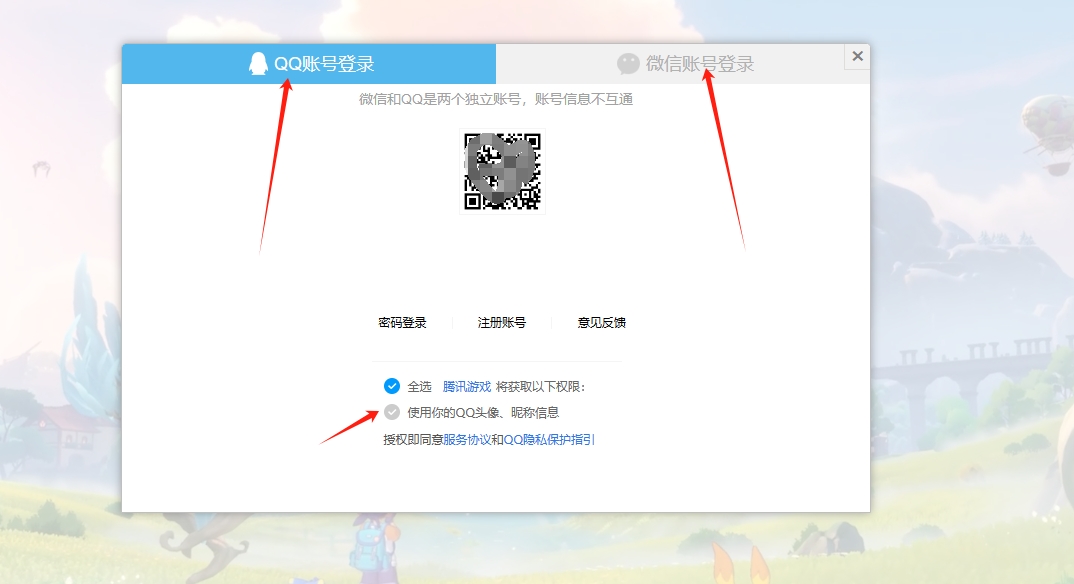This screenshot has width=1074, height=584.
Task: Open 注册账号 to register an account
Action: 501,322
